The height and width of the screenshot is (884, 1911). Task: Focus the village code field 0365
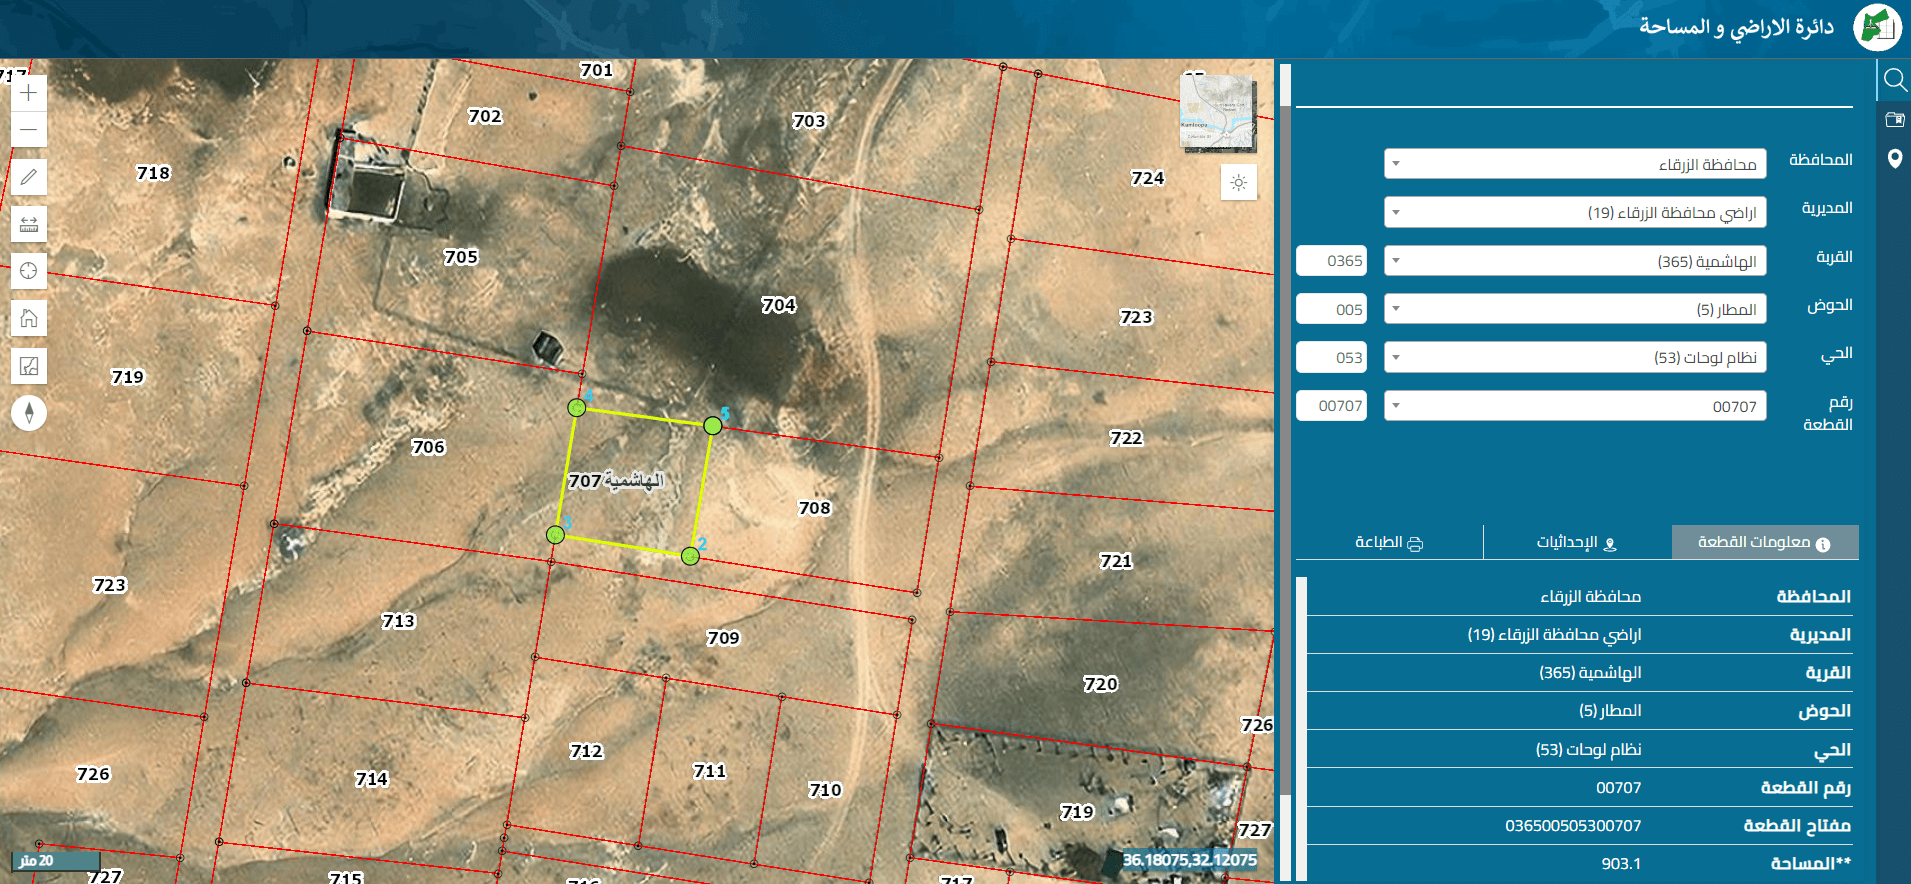[1331, 261]
